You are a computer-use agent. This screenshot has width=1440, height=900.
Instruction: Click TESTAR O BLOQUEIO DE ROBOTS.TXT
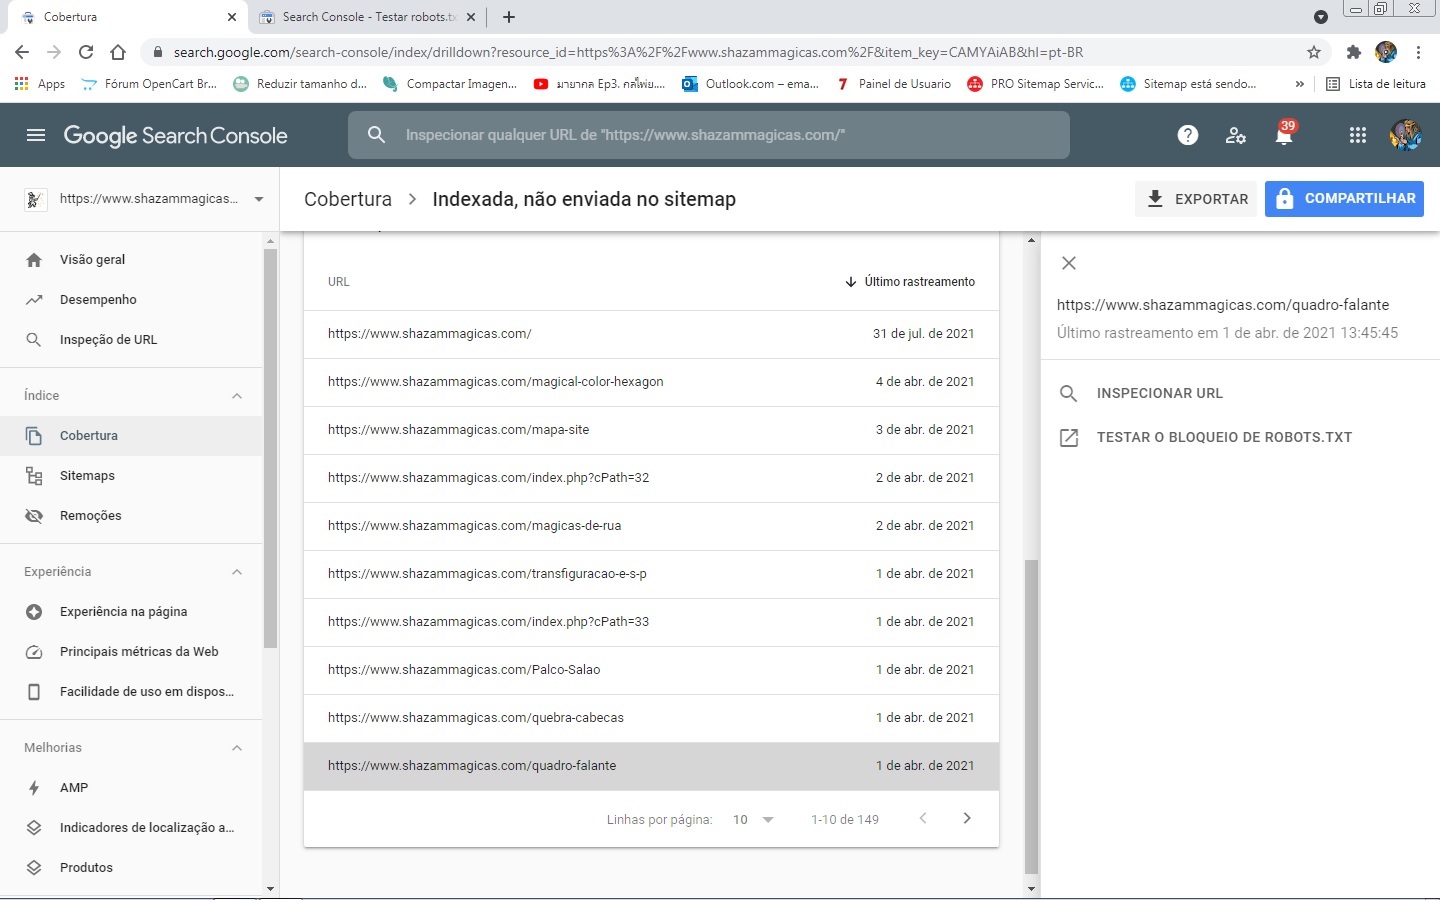tap(1224, 437)
